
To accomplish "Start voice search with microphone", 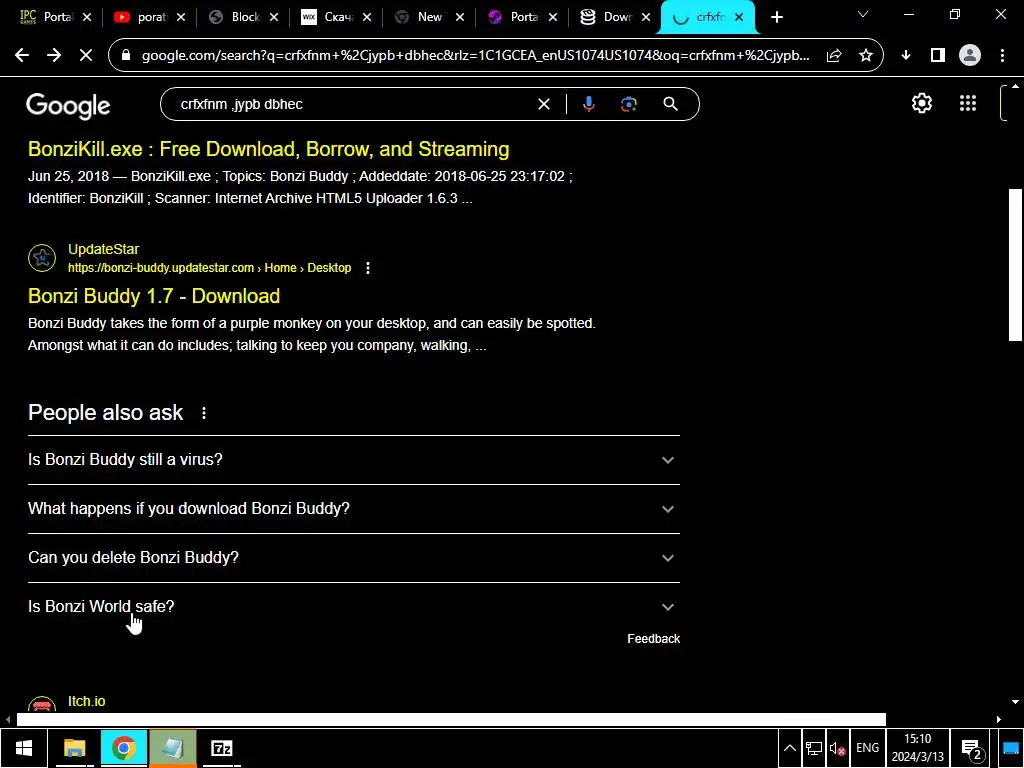I will click(x=588, y=104).
